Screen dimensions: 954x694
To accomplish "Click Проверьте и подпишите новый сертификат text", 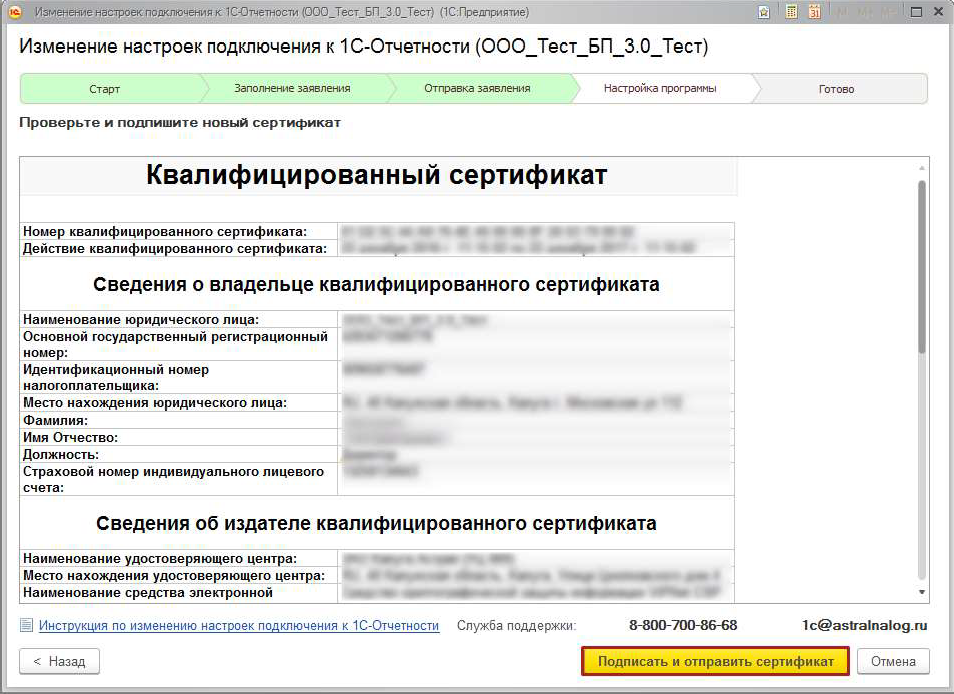I will click(x=179, y=122).
